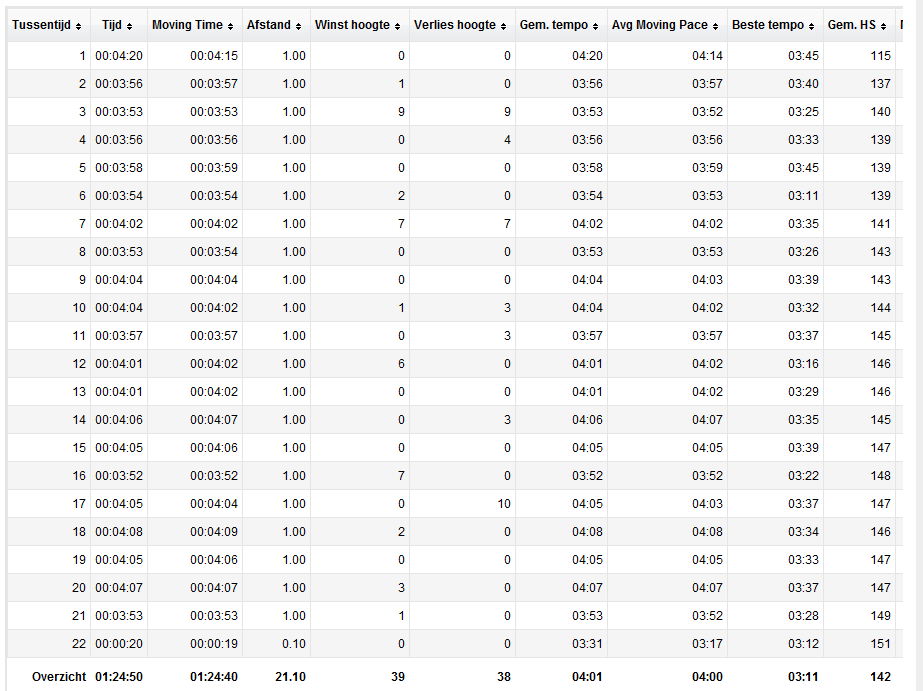The image size is (923, 691).
Task: Click Avg Moving Pace sort icon
Action: (715, 26)
